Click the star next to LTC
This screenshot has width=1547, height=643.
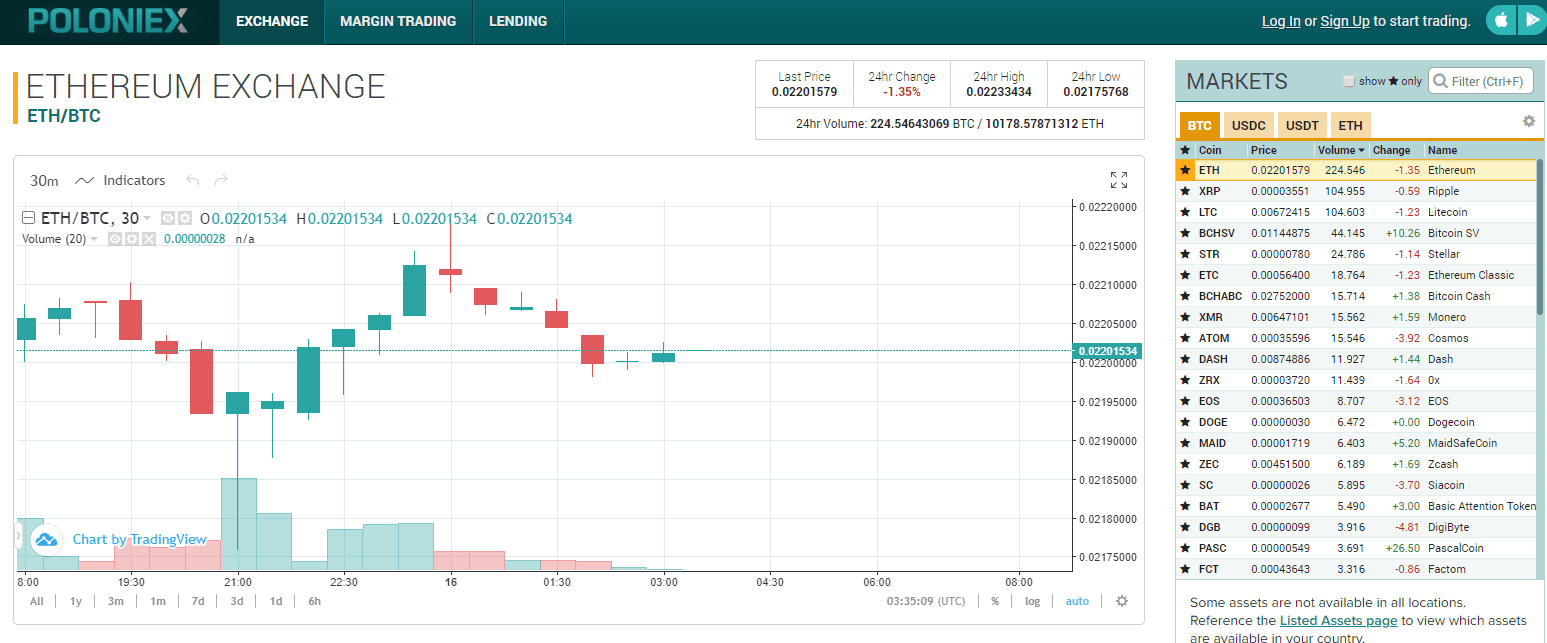[x=1185, y=212]
